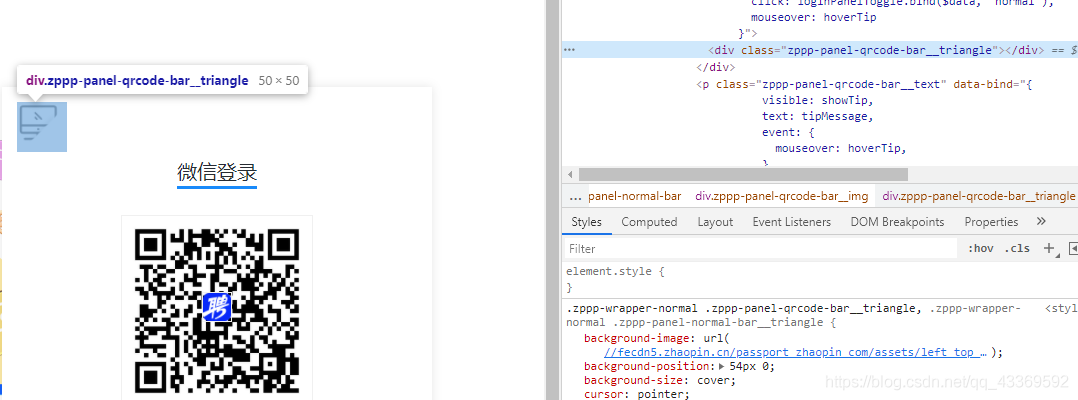Select div.zppp-panel-qrcode-bar__triangle breadcrumb
This screenshot has width=1078, height=400.
pyautogui.click(x=978, y=197)
